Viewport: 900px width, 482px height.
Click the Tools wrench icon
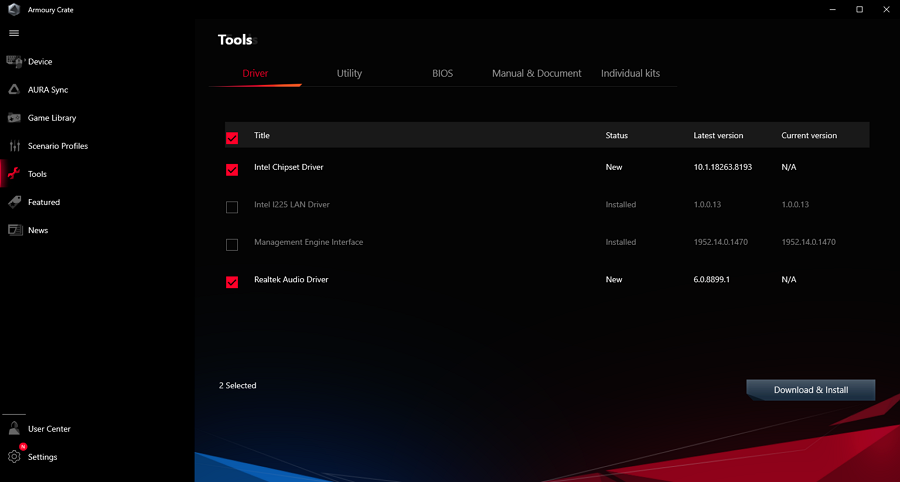pyautogui.click(x=14, y=174)
